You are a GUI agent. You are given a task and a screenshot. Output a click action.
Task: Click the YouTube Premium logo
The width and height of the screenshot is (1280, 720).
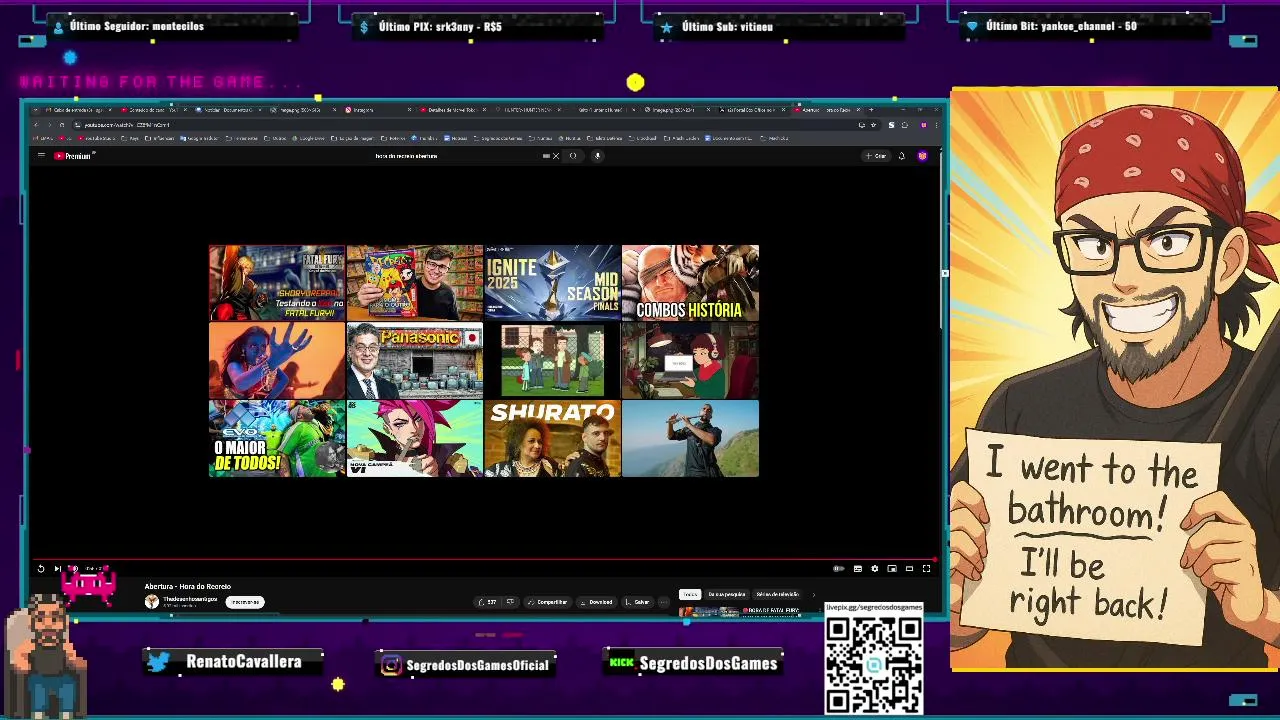(x=73, y=156)
